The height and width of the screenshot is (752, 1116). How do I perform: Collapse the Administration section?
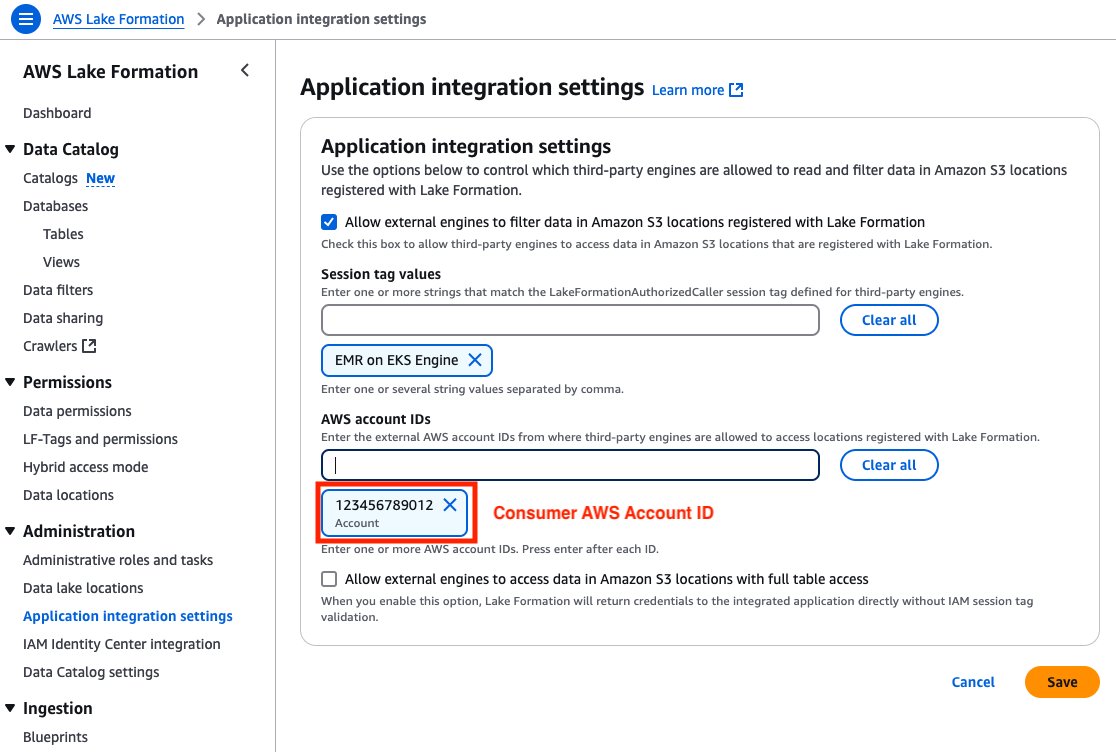[x=10, y=532]
